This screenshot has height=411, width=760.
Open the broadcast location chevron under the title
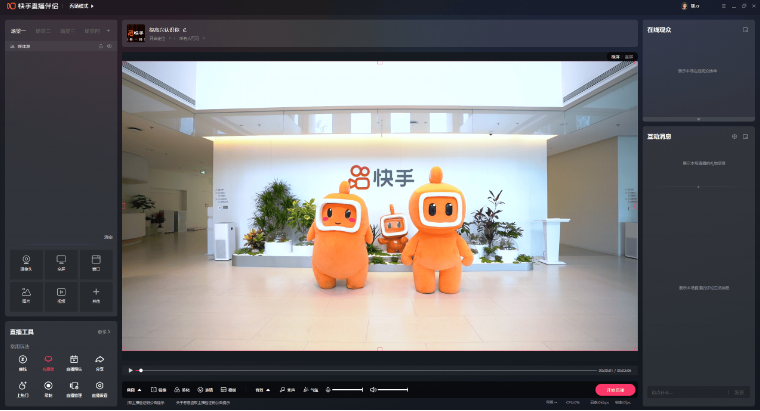click(170, 38)
